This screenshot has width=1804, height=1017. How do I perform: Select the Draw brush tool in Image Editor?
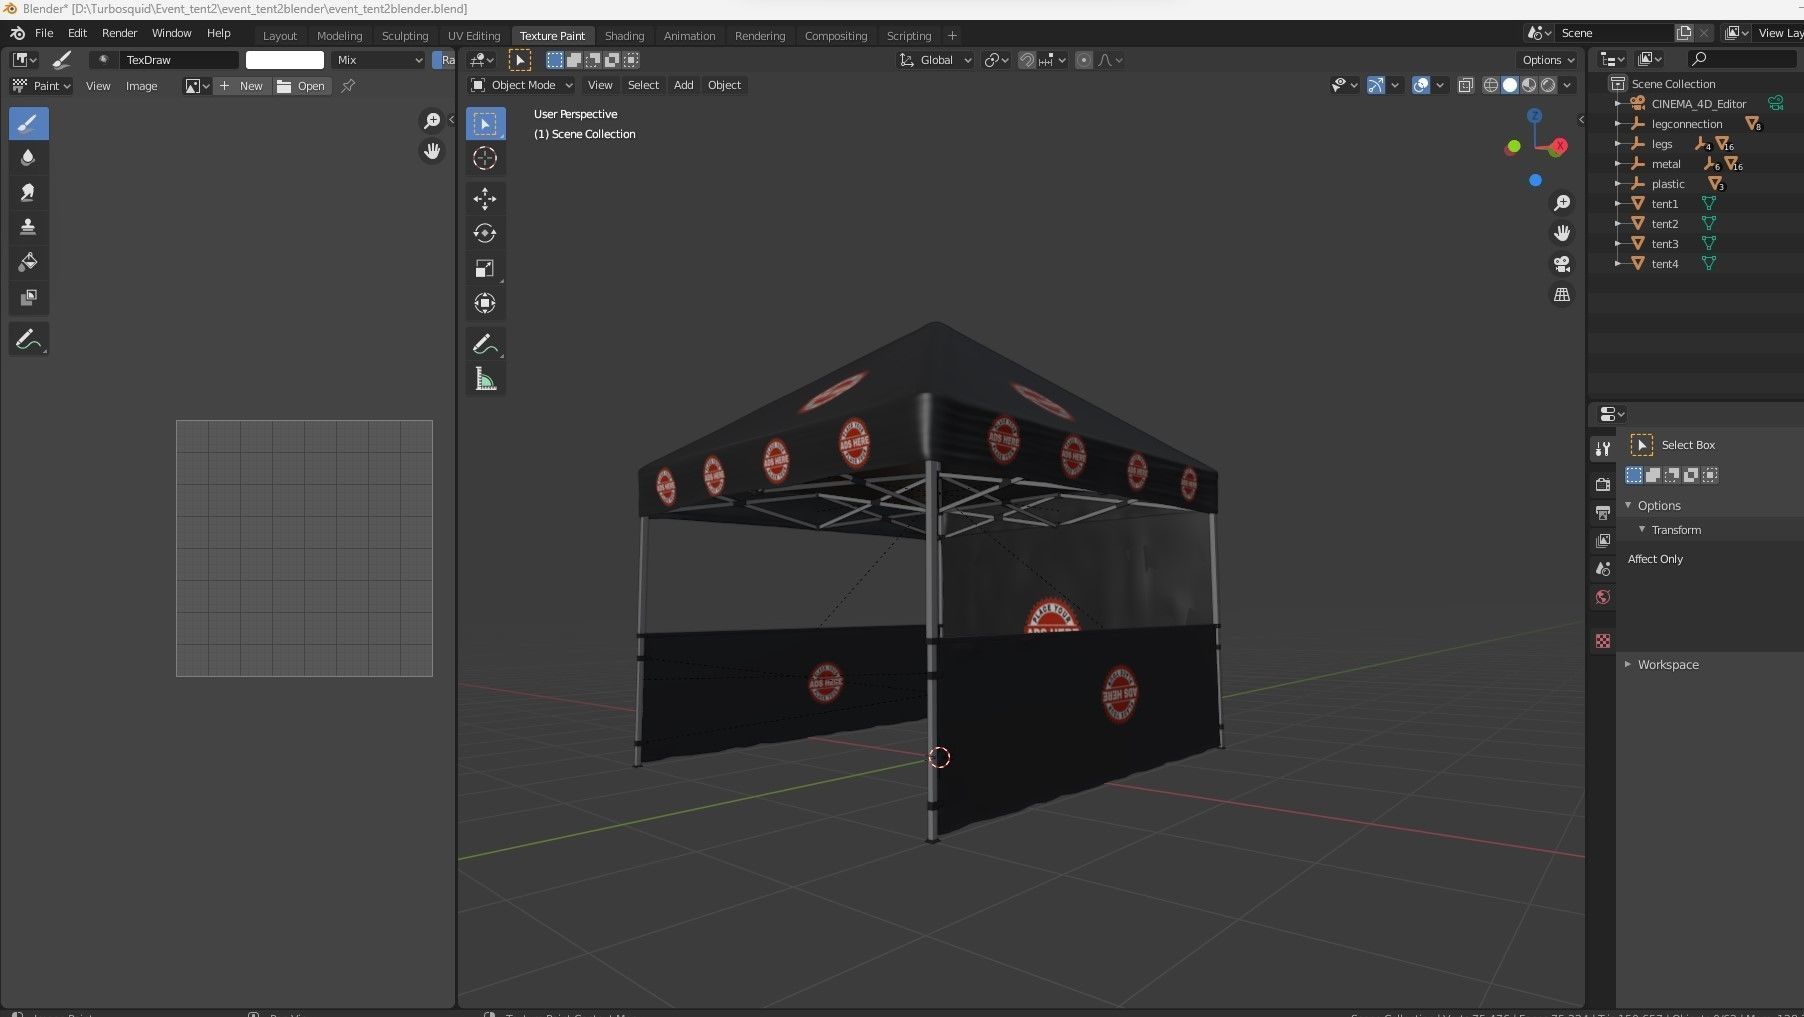click(28, 123)
